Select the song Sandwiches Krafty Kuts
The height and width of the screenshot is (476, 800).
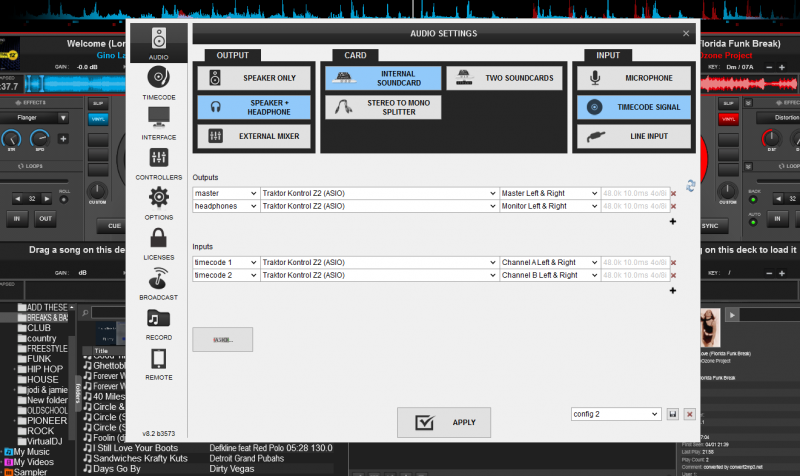140,458
